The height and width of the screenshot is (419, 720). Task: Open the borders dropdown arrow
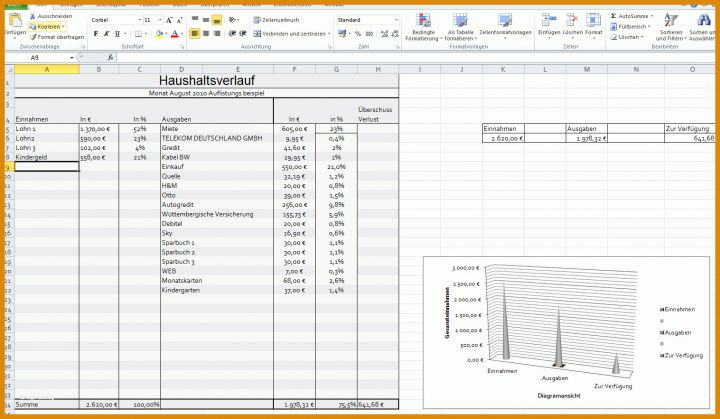146,34
